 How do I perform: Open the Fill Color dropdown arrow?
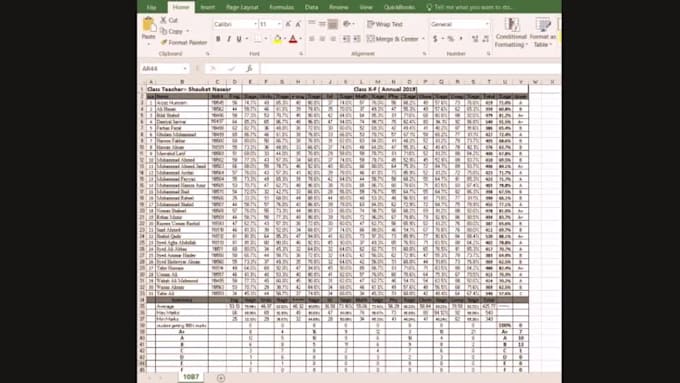pos(285,39)
